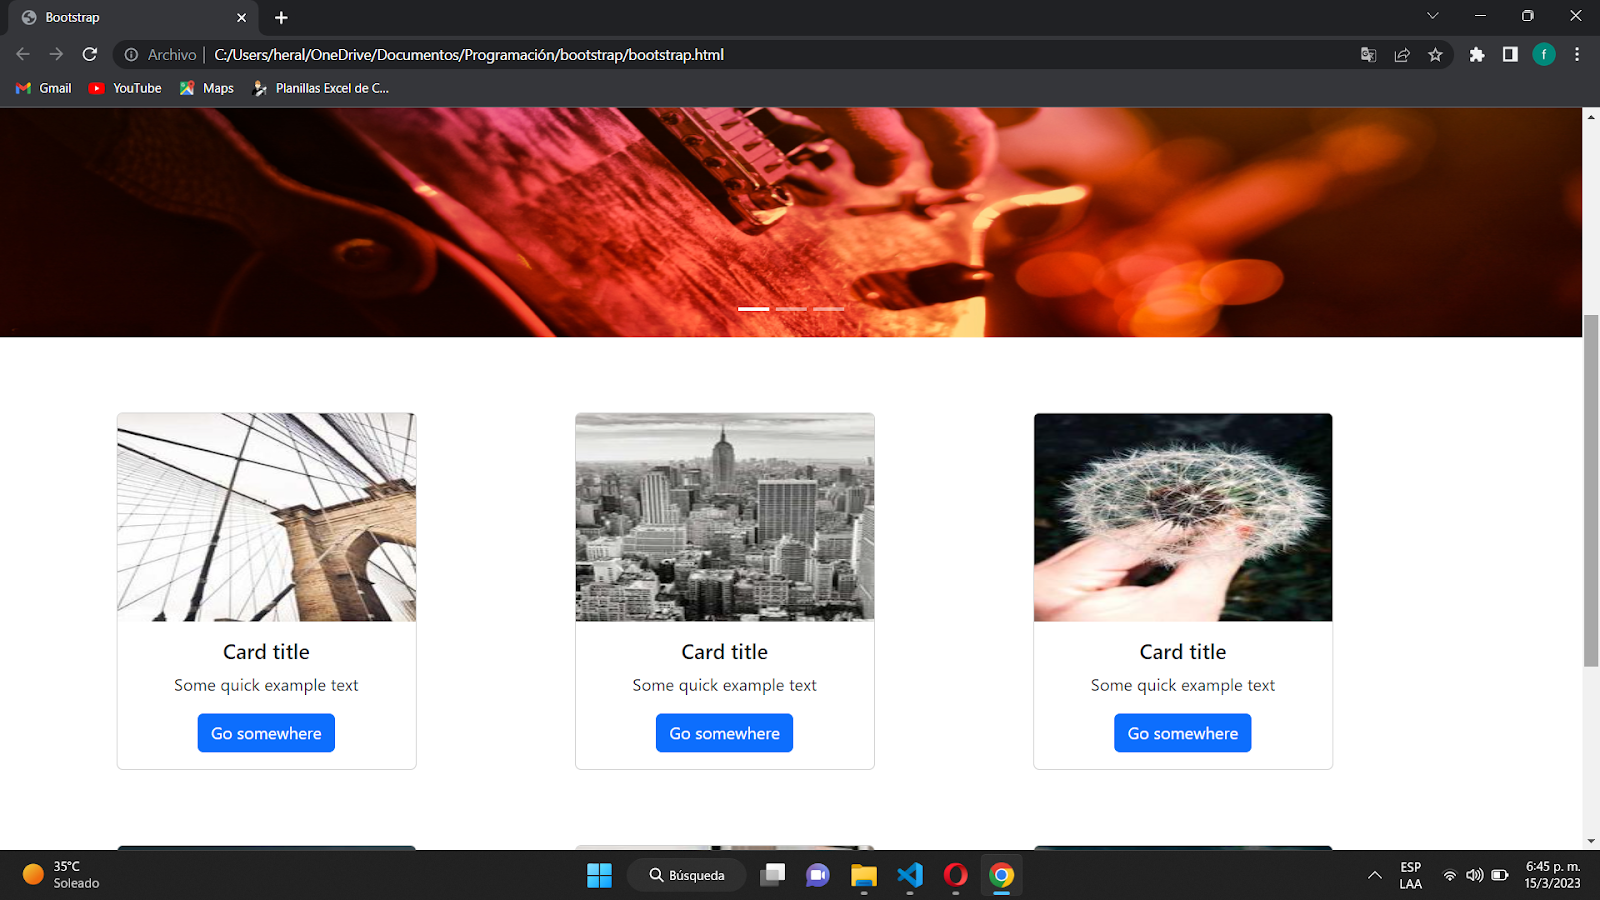Close the Bootstrap tab

point(241,17)
